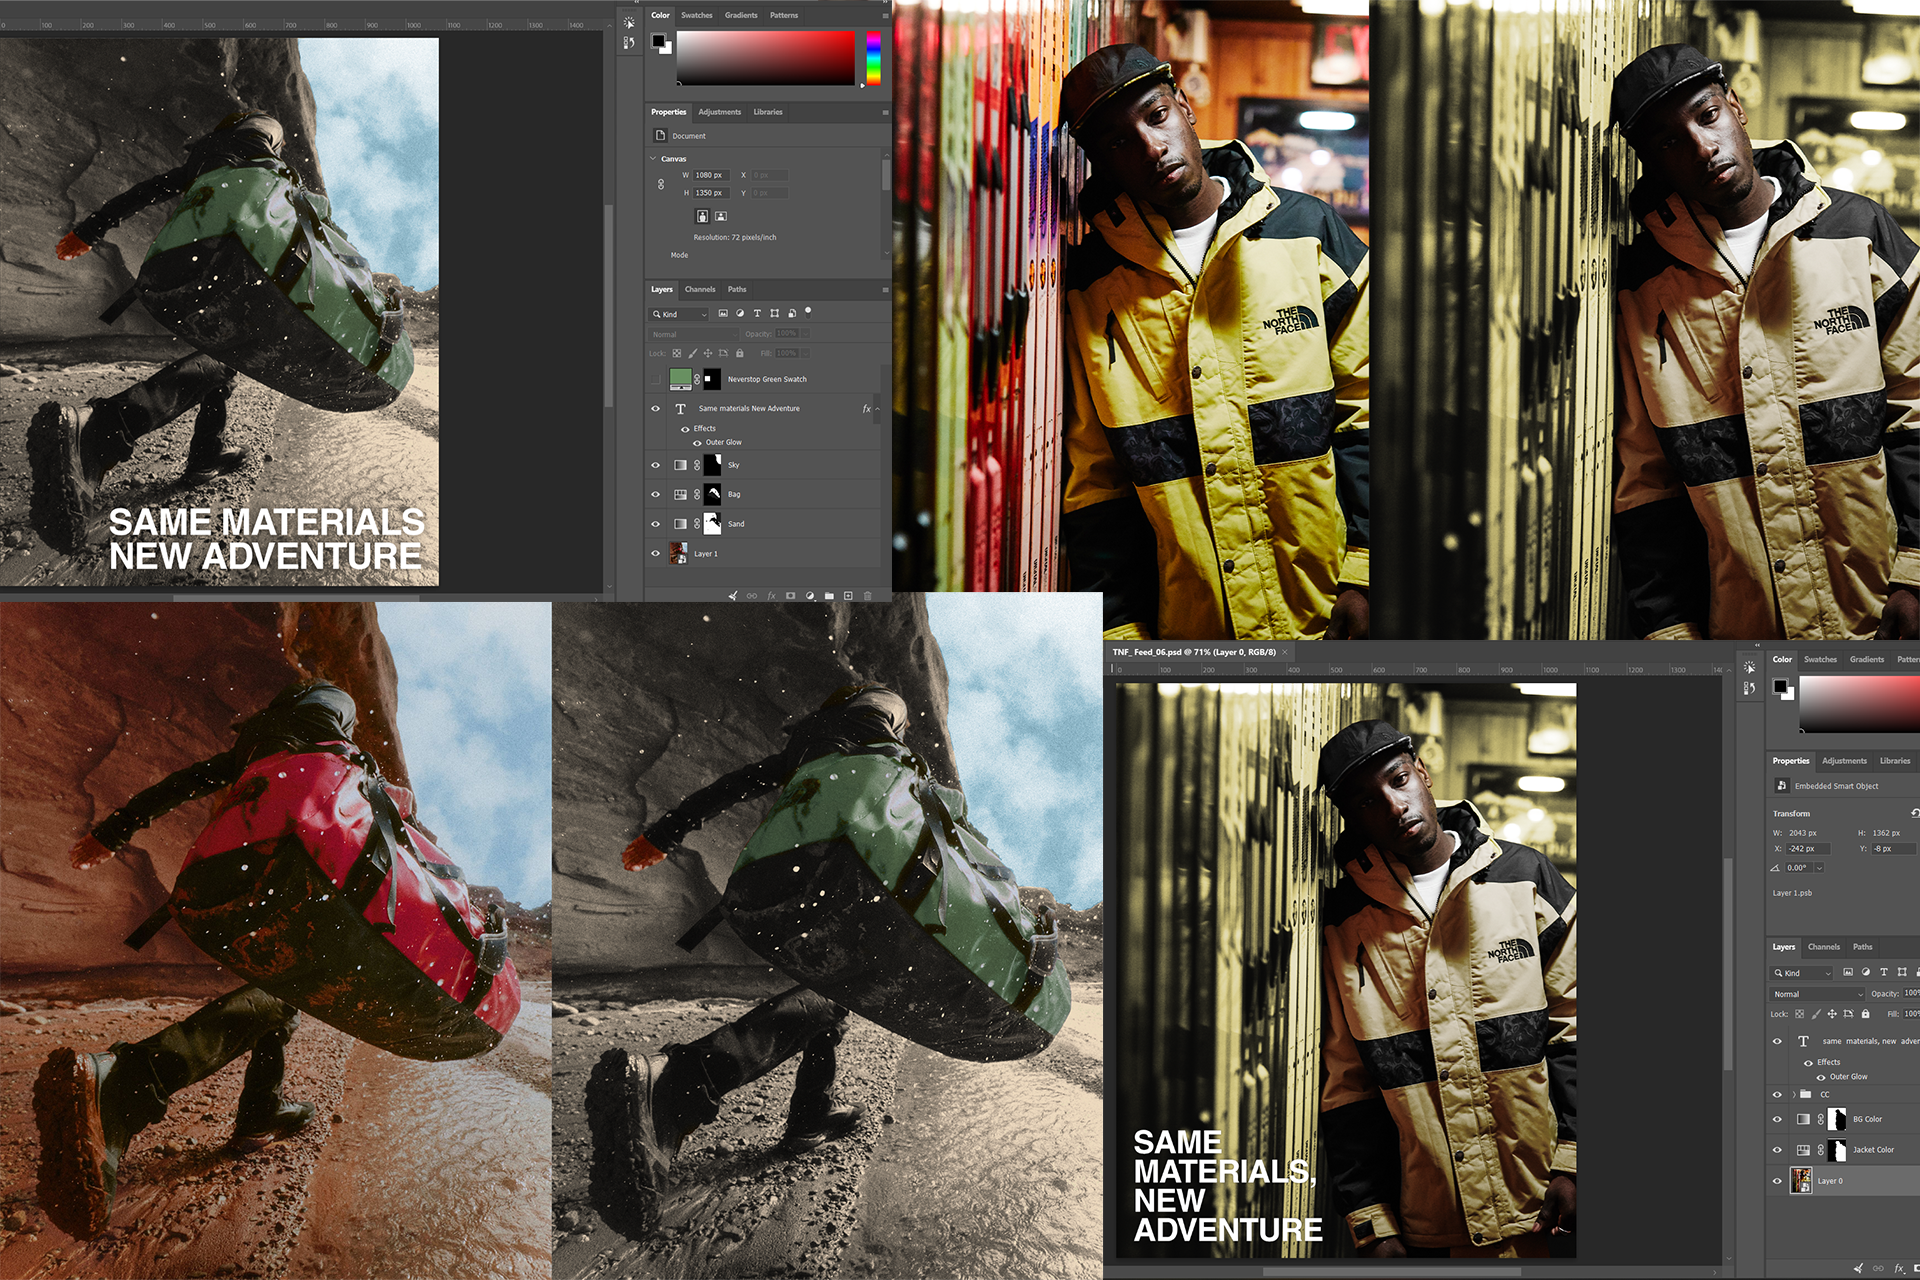1920x1280 pixels.
Task: Click the lock transparent pixels icon in the Neverstop Green Swatch Layers panel
Action: coord(677,353)
